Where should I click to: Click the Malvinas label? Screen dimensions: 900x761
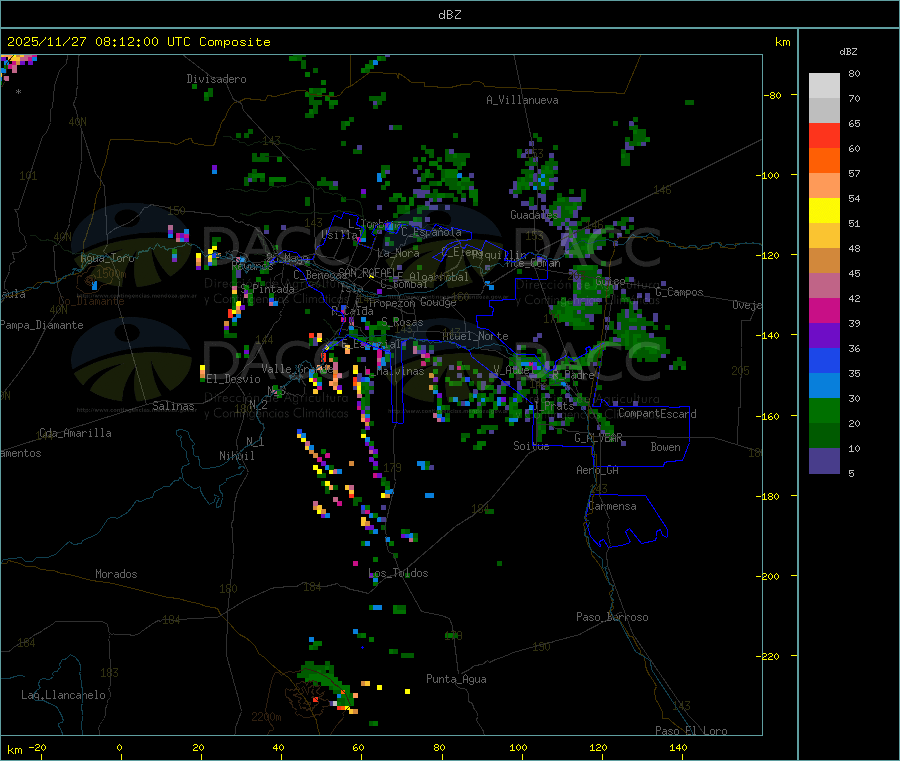point(400,371)
